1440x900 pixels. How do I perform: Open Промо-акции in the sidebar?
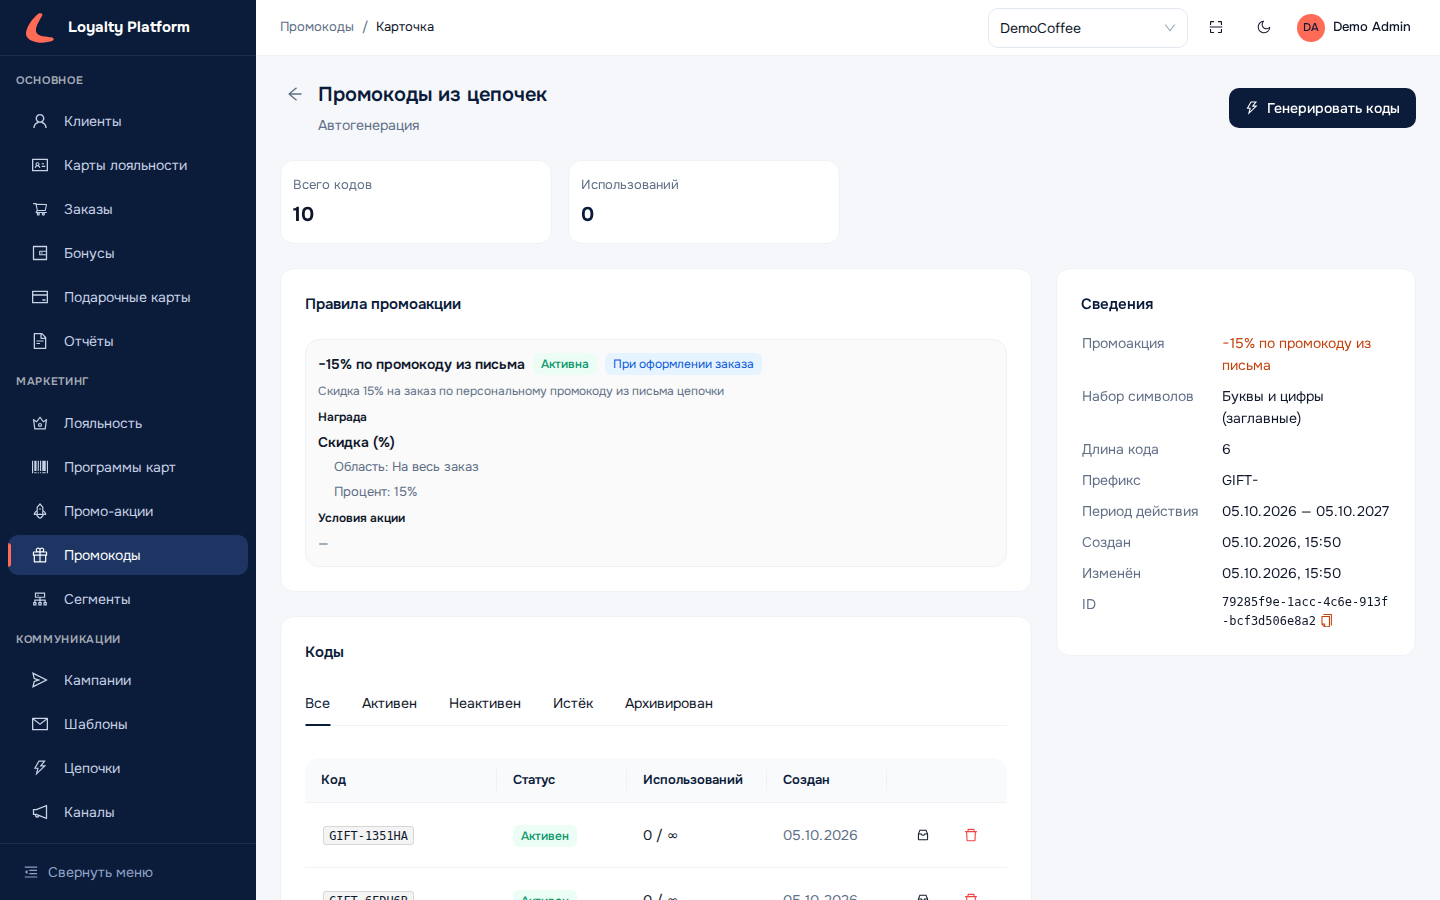pos(128,511)
